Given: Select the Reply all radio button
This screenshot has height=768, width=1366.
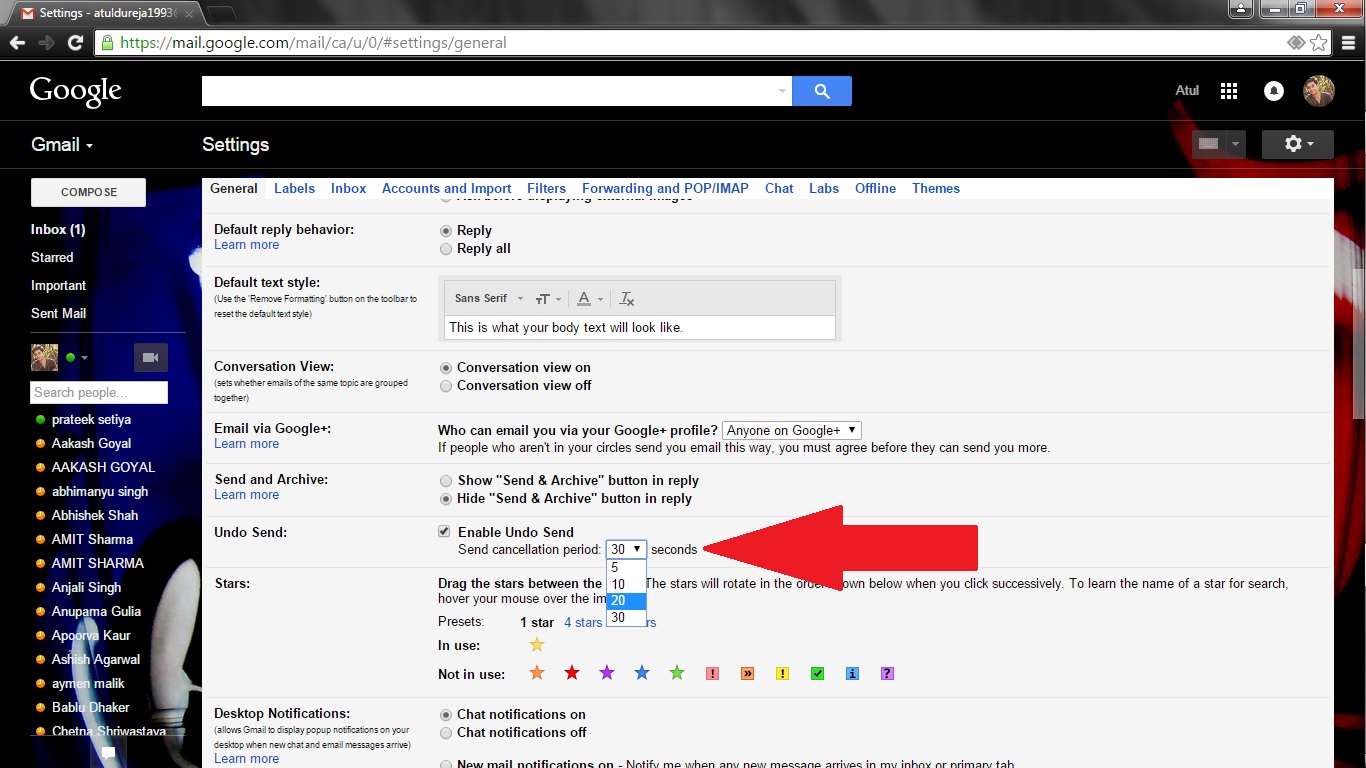Looking at the screenshot, I should tap(446, 249).
